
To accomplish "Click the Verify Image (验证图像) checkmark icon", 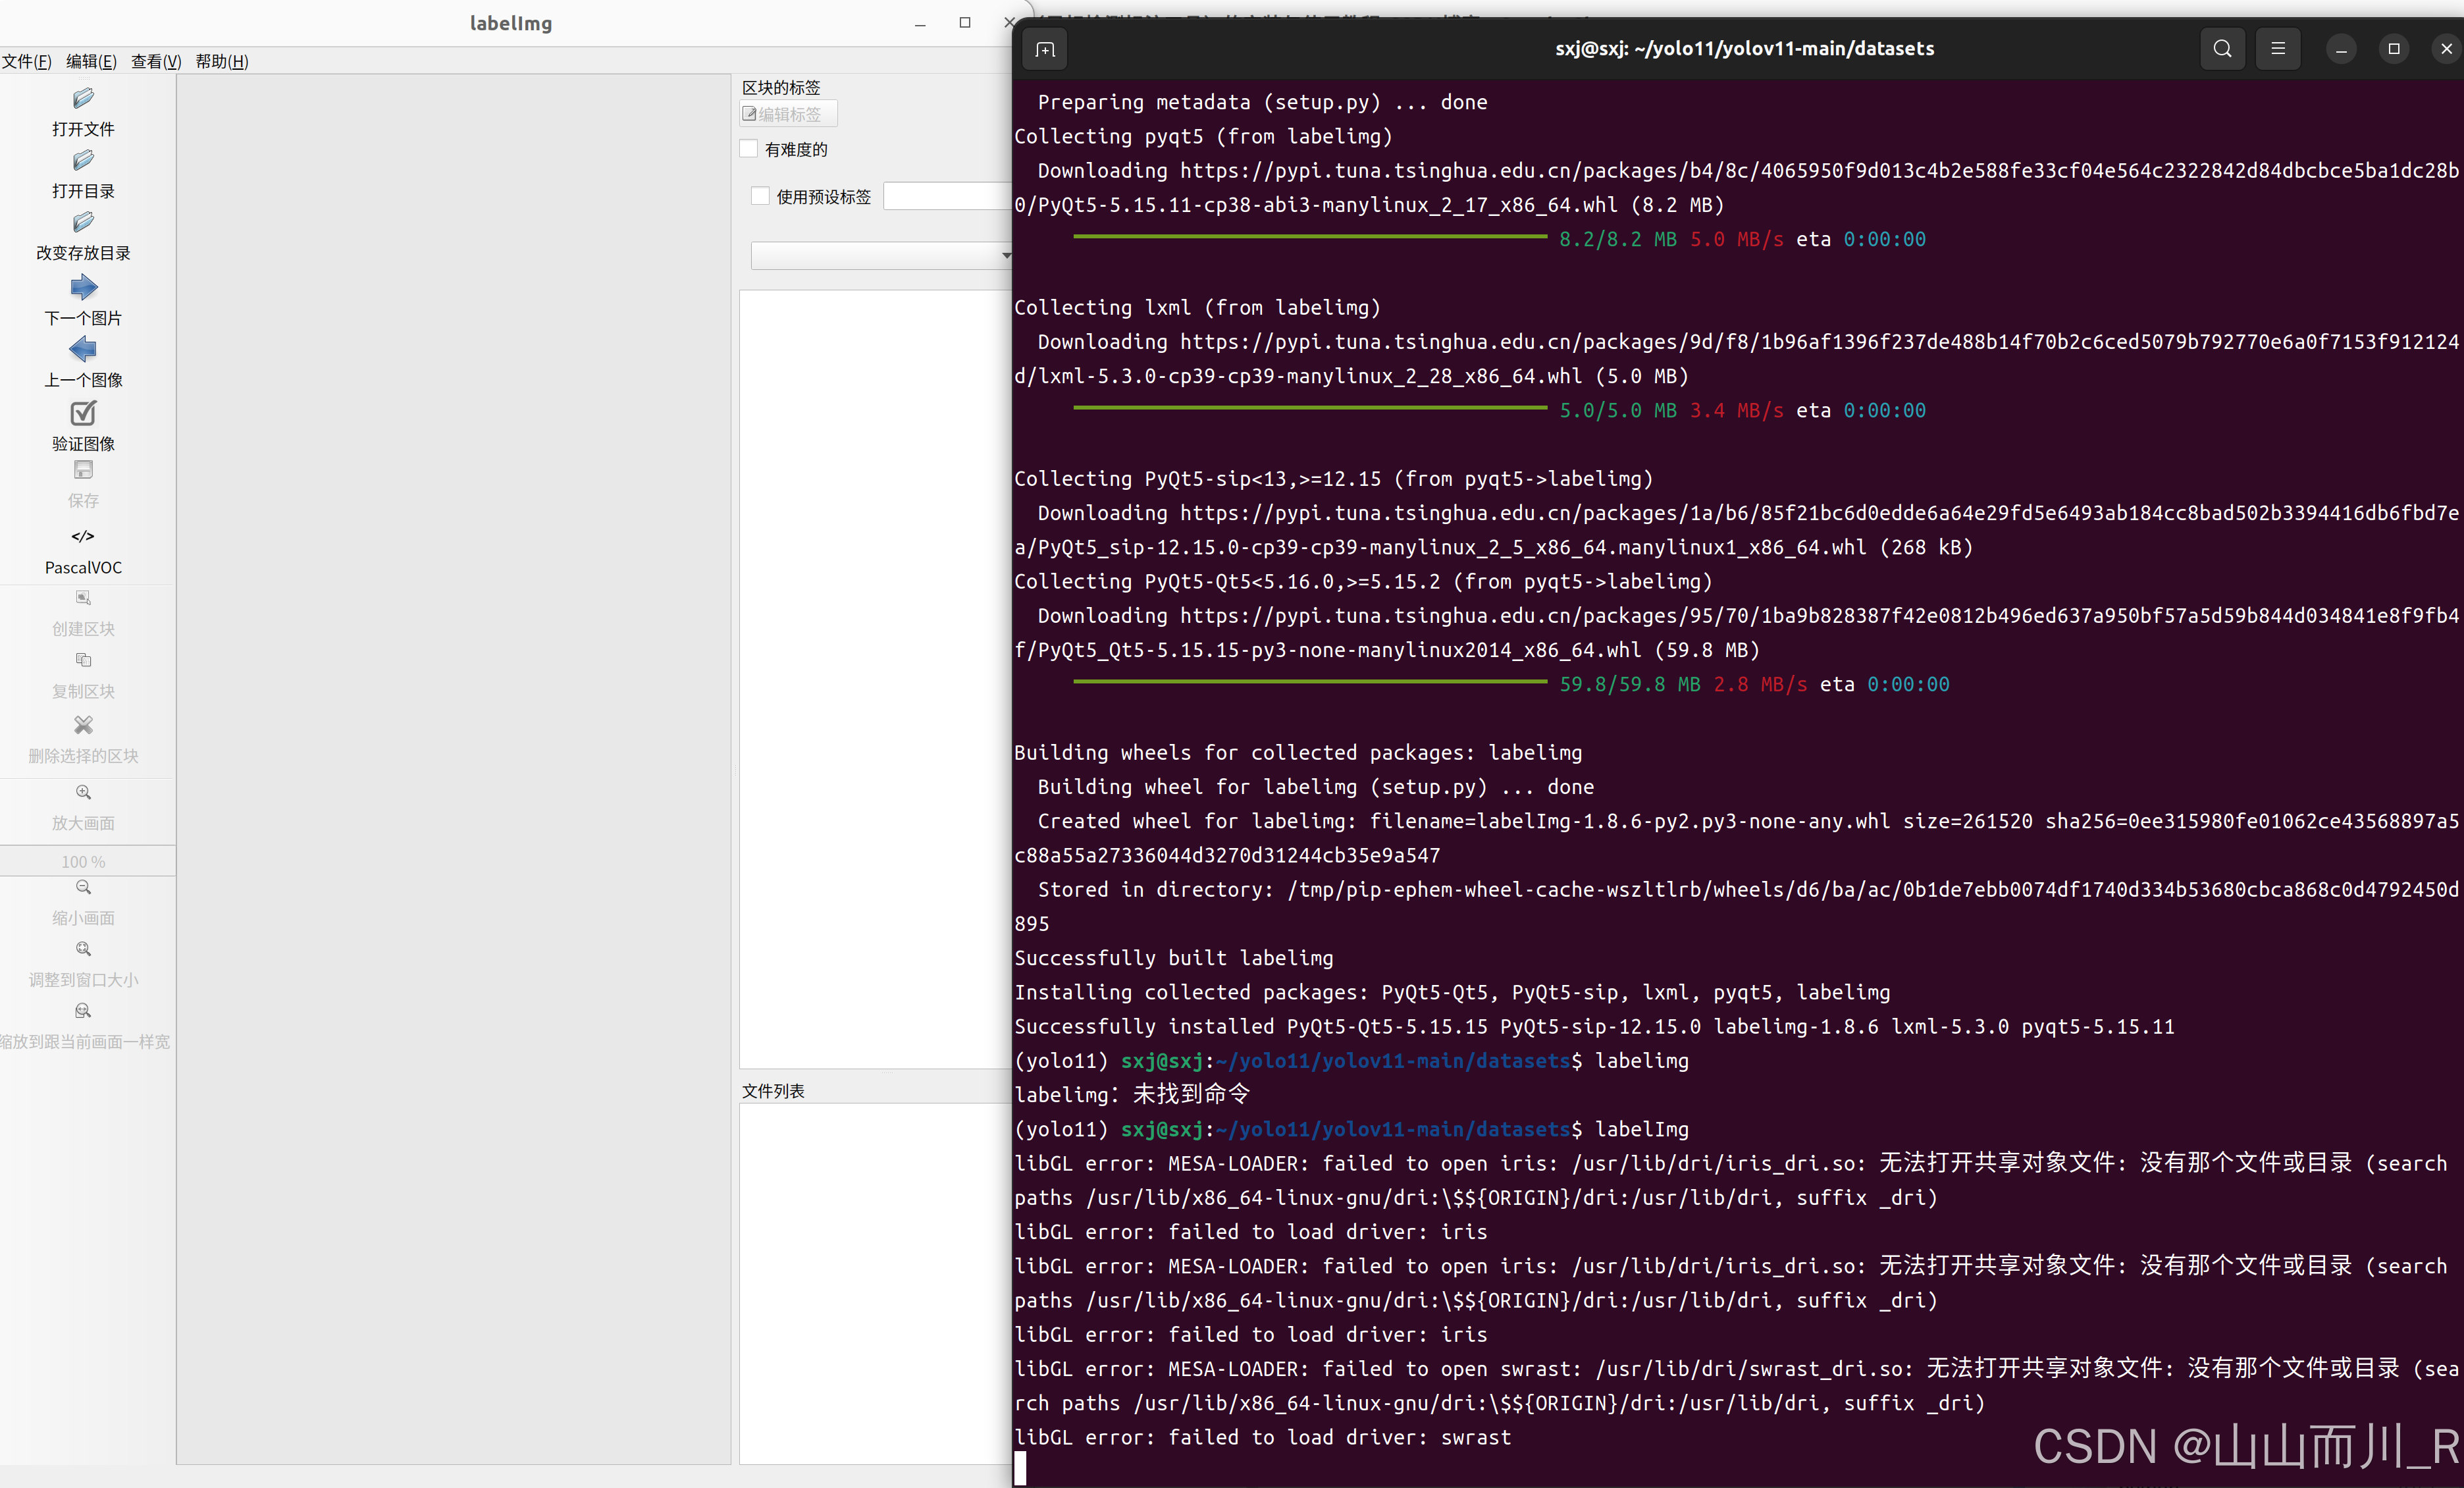I will [83, 413].
